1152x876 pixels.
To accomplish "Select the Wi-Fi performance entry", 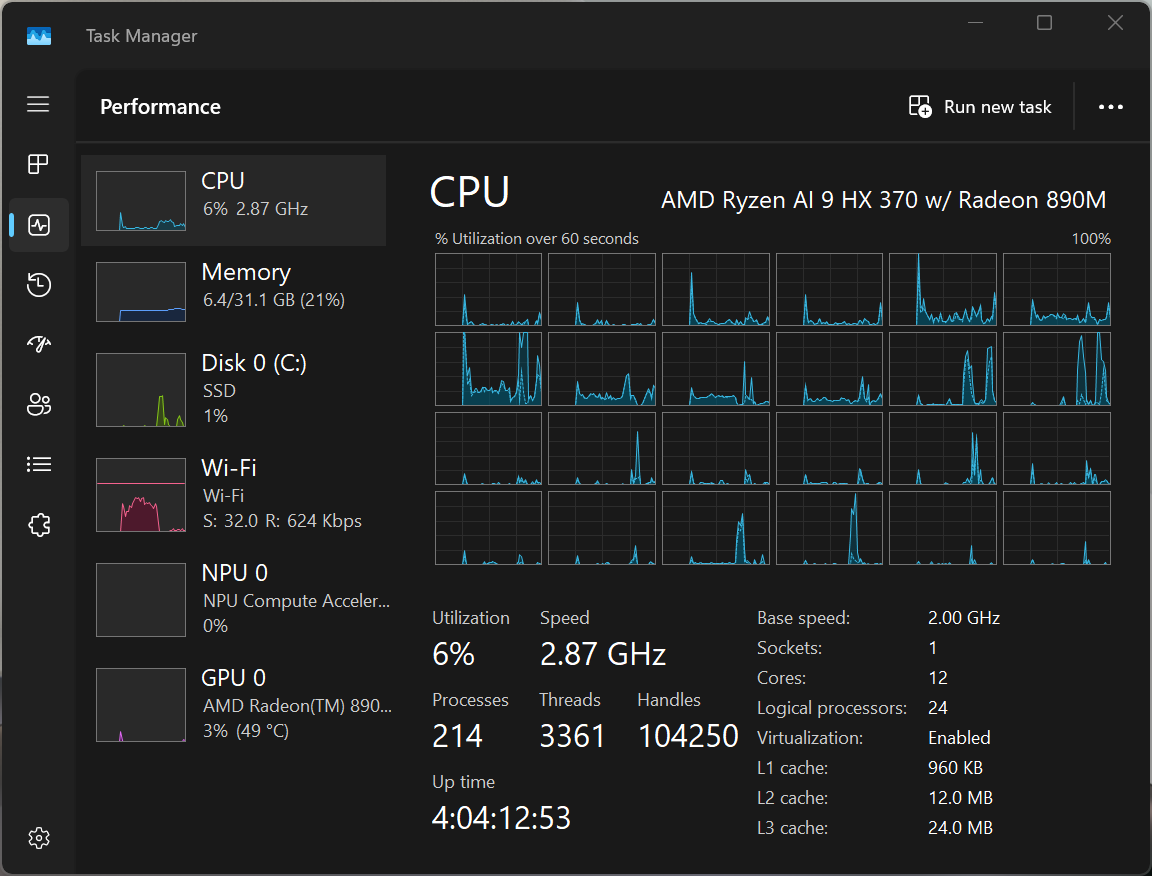I will click(233, 494).
